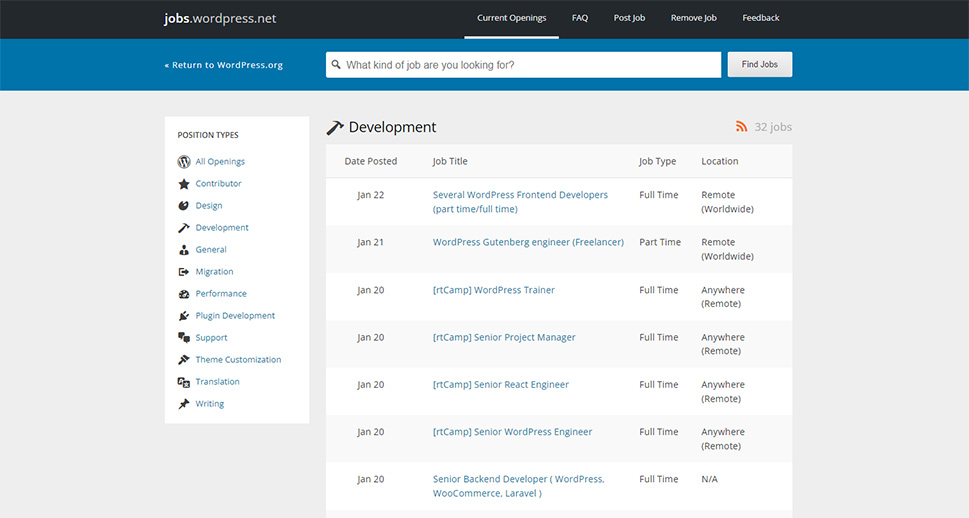View Plugin Development jobs
Image resolution: width=969 pixels, height=518 pixels.
click(235, 316)
